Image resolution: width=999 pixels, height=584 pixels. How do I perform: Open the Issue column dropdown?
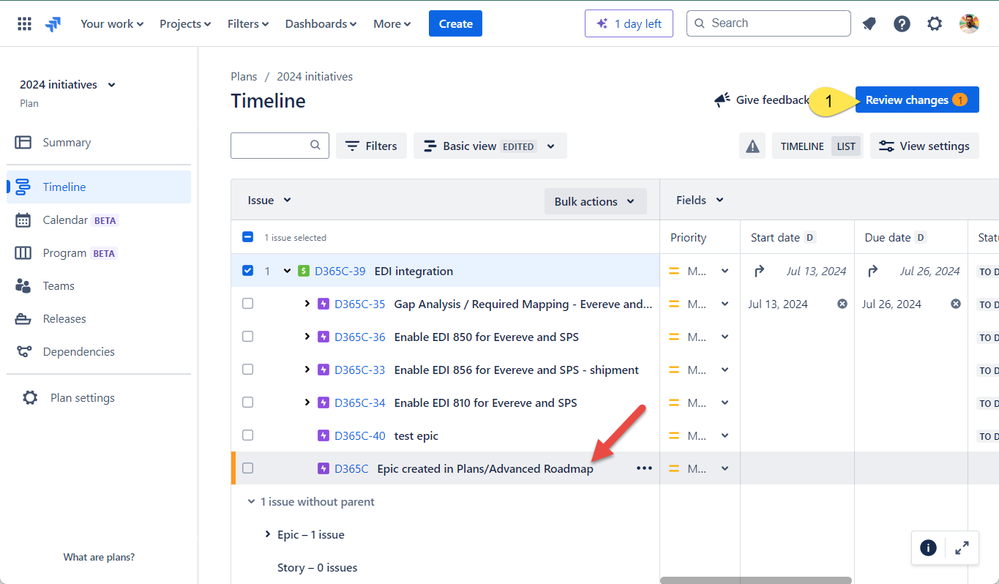269,200
